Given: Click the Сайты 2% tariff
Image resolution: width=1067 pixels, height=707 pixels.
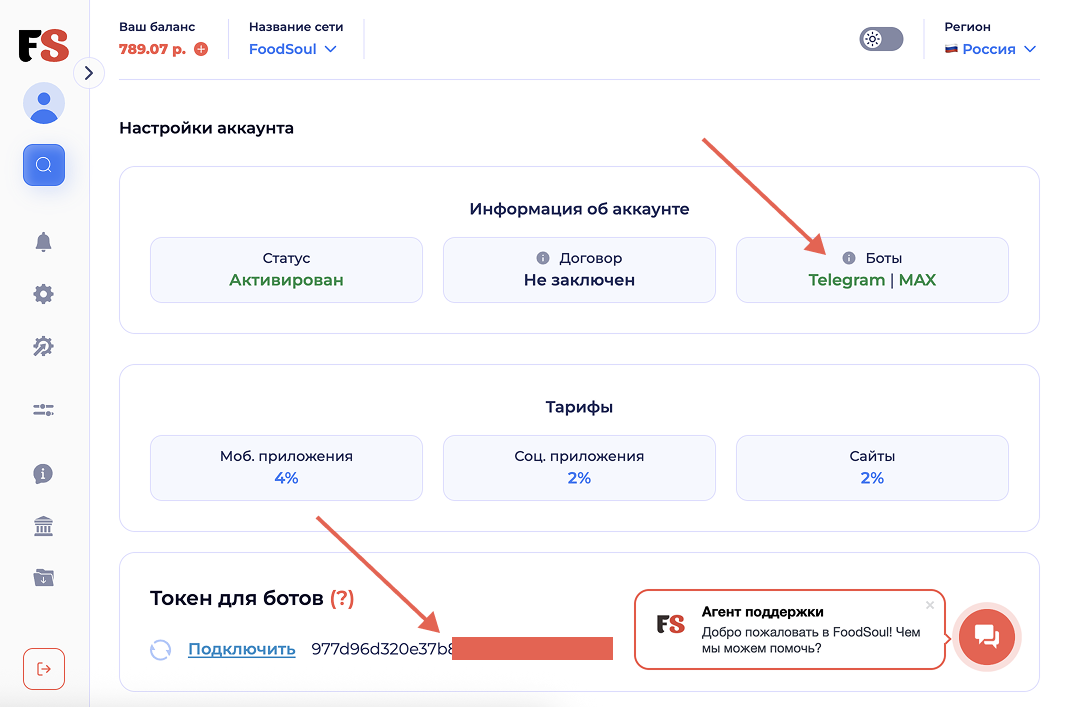Looking at the screenshot, I should point(872,468).
